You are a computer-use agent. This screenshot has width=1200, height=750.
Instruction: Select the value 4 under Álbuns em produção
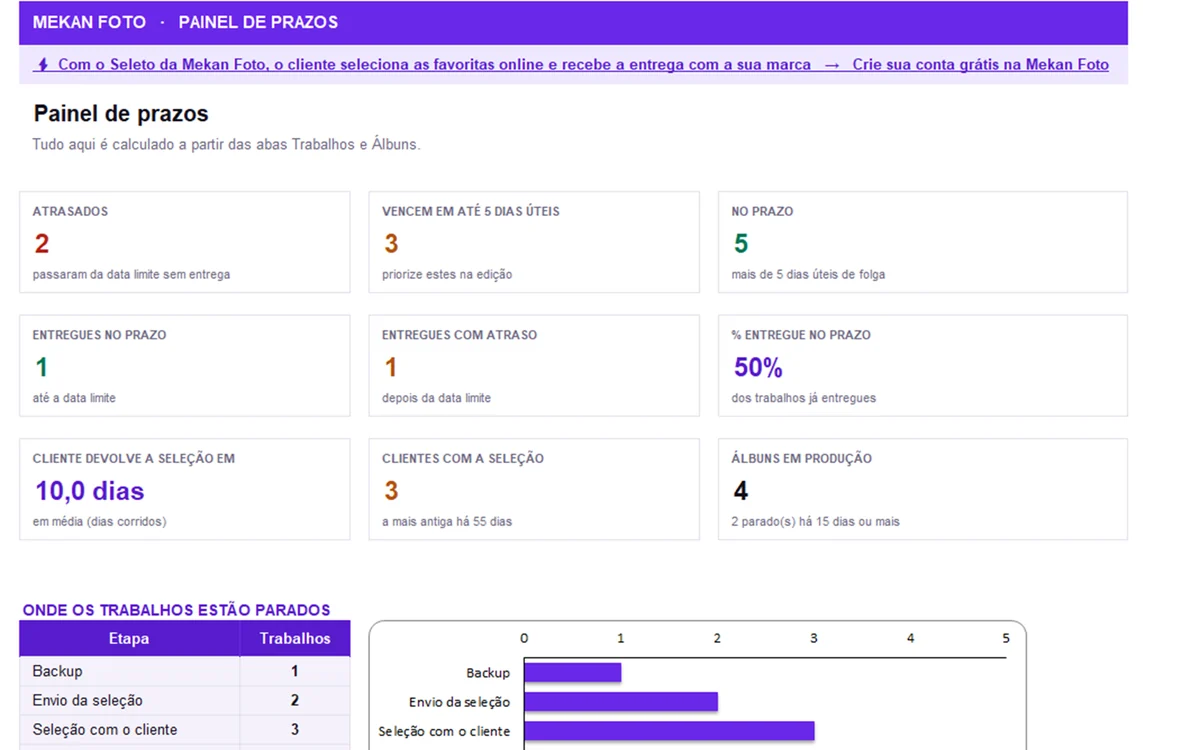741,491
